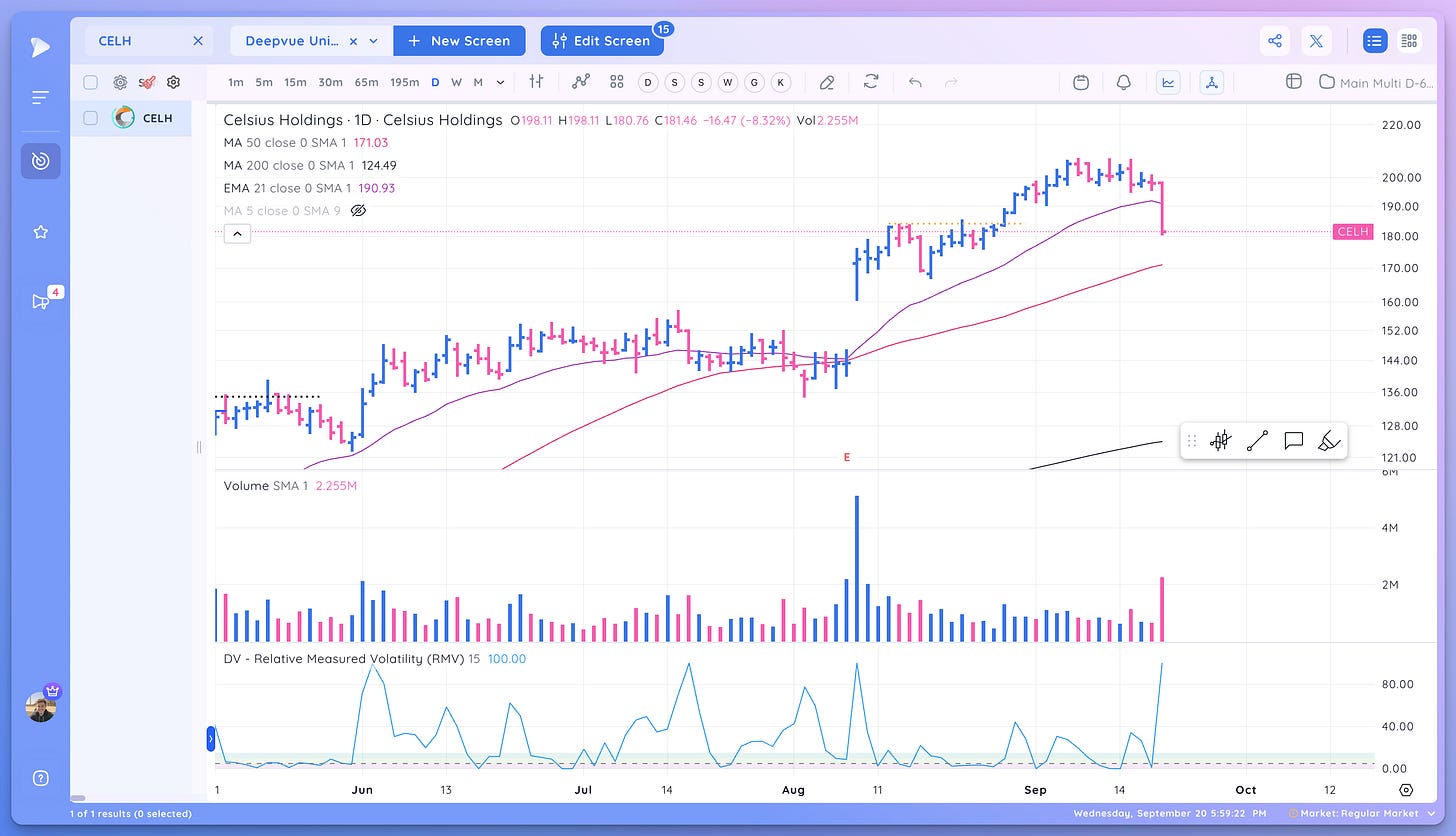Click the Deepvue logo icon
The width and height of the screenshot is (1456, 836).
(40, 46)
